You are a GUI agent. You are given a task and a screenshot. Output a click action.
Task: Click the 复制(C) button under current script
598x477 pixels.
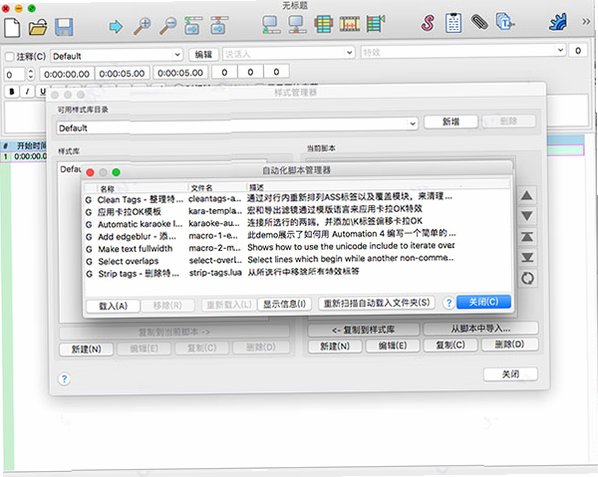point(450,345)
